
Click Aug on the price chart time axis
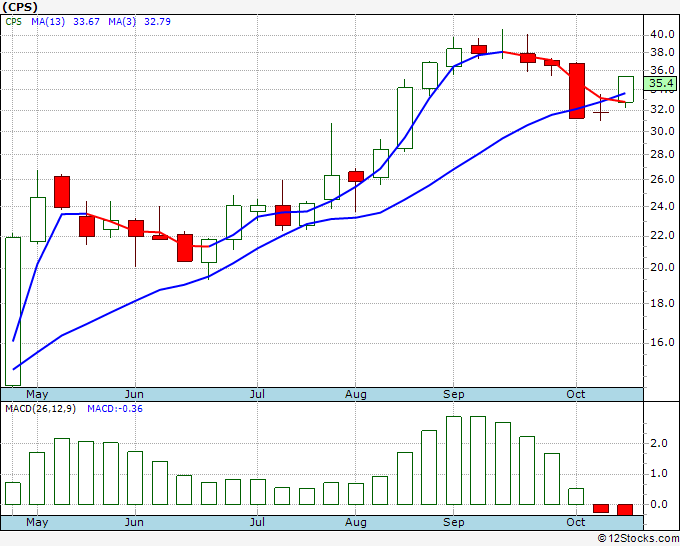(x=356, y=394)
